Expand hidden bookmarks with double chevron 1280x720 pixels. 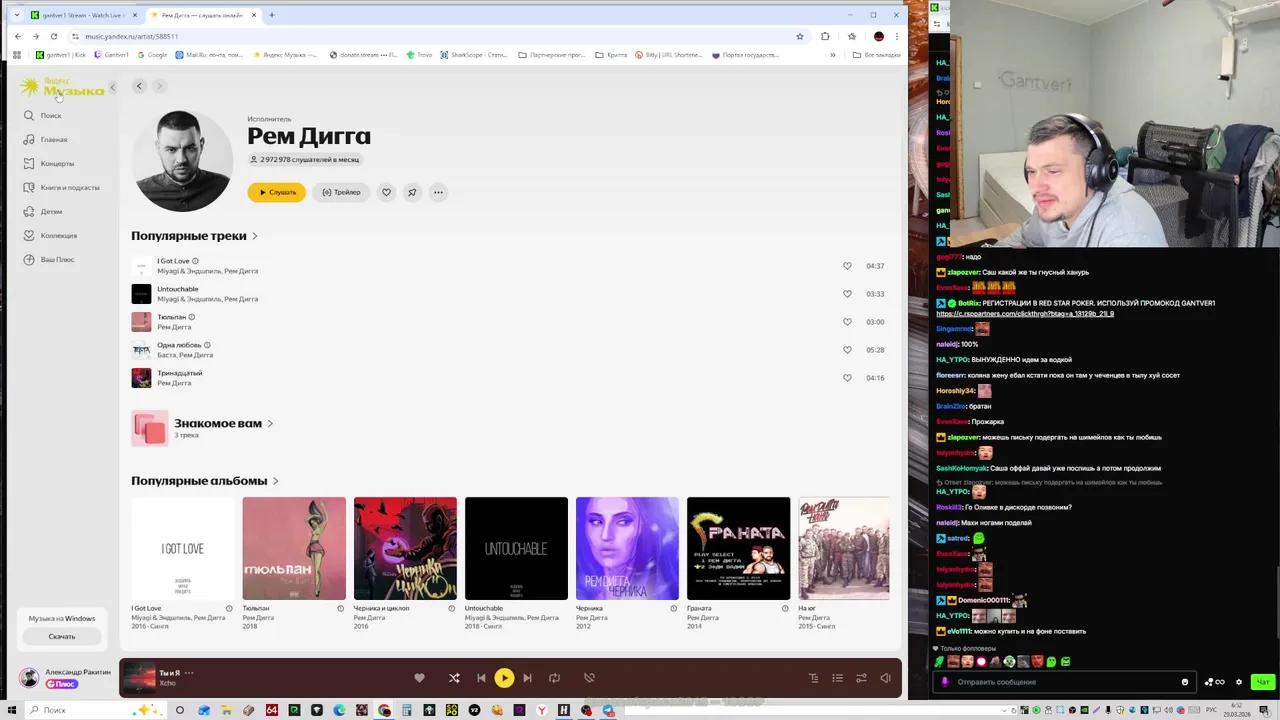[832, 55]
